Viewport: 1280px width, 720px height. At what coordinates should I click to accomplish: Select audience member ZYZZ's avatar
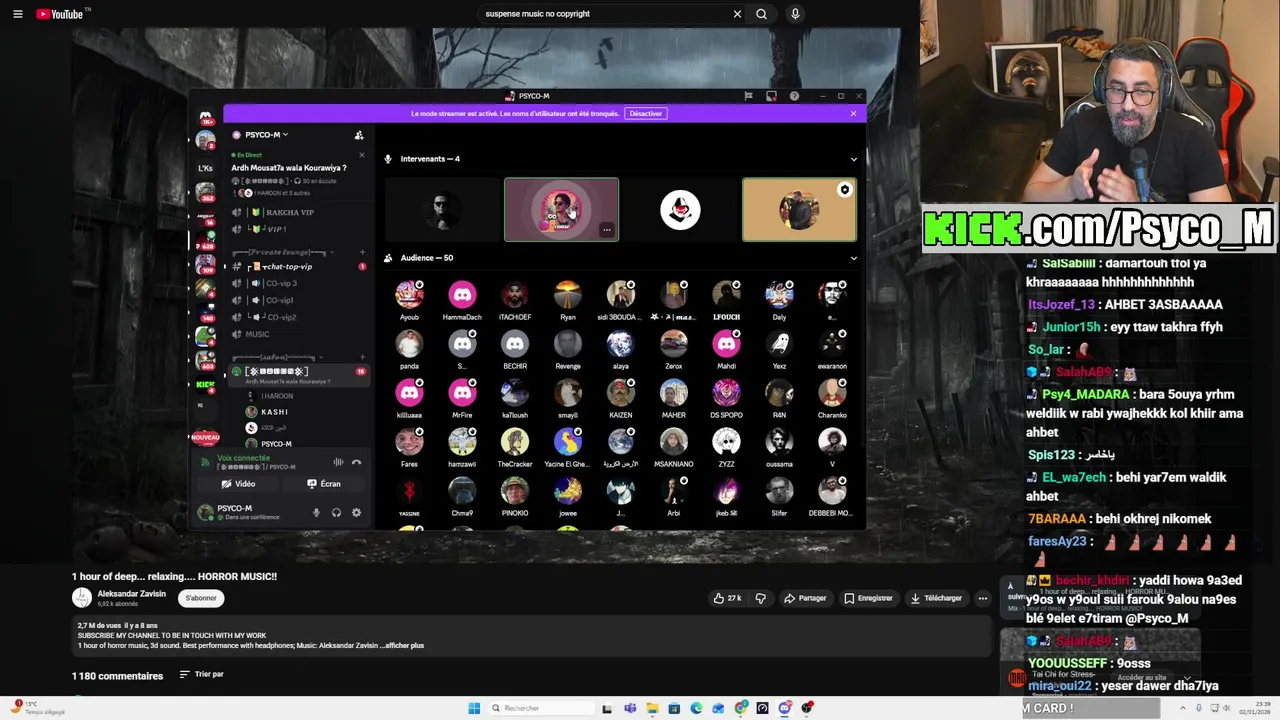pyautogui.click(x=726, y=441)
